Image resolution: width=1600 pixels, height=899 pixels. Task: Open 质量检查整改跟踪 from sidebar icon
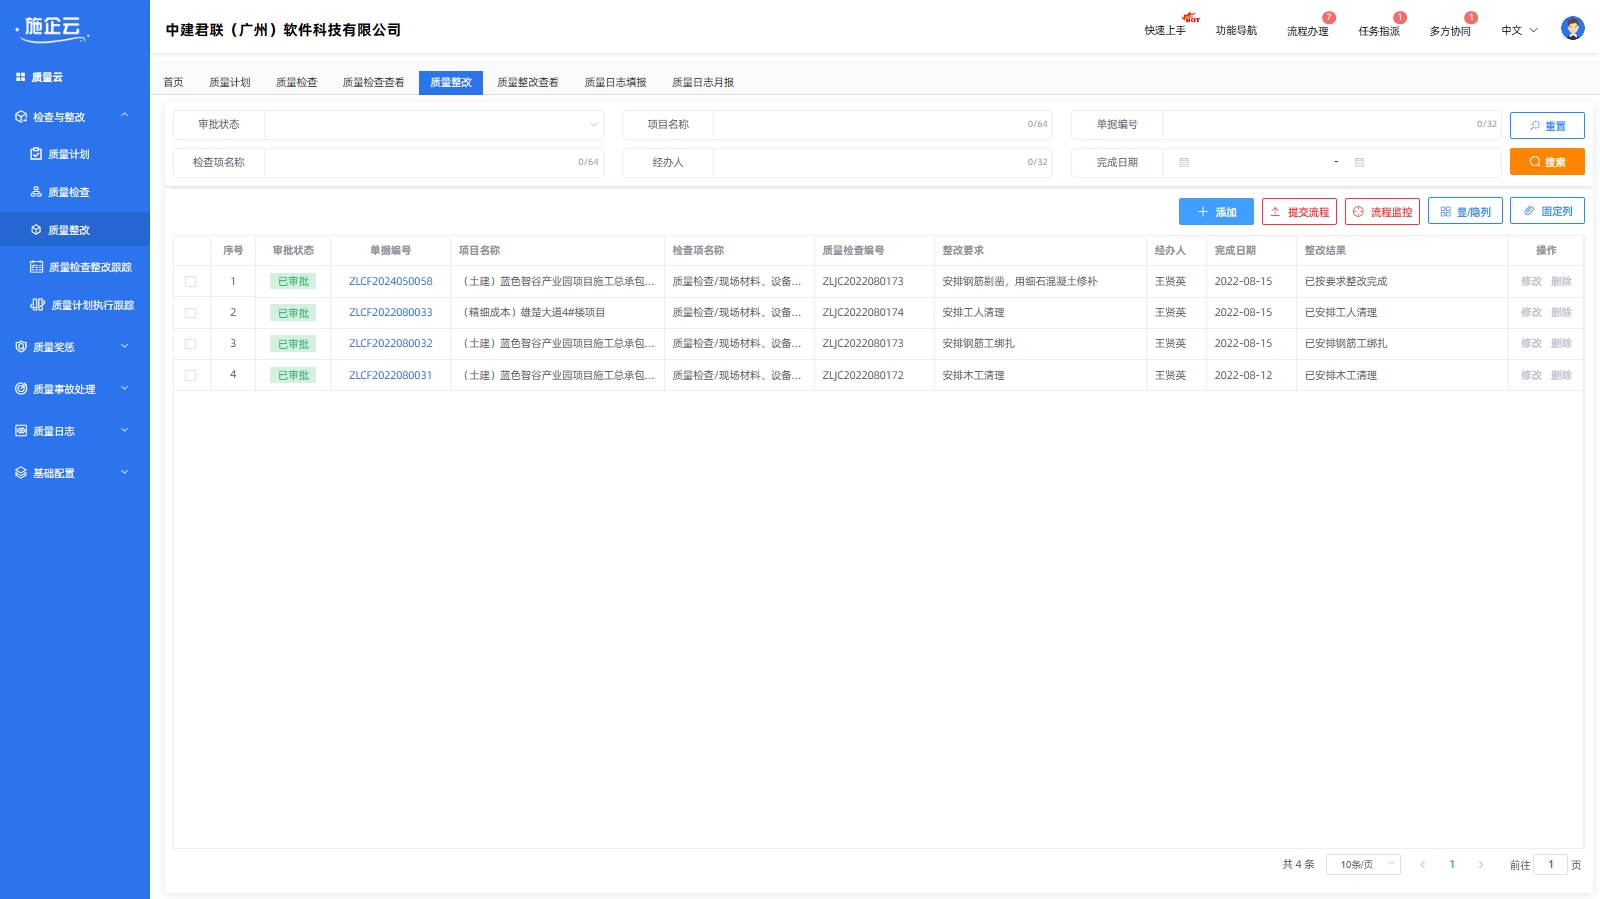(37, 267)
